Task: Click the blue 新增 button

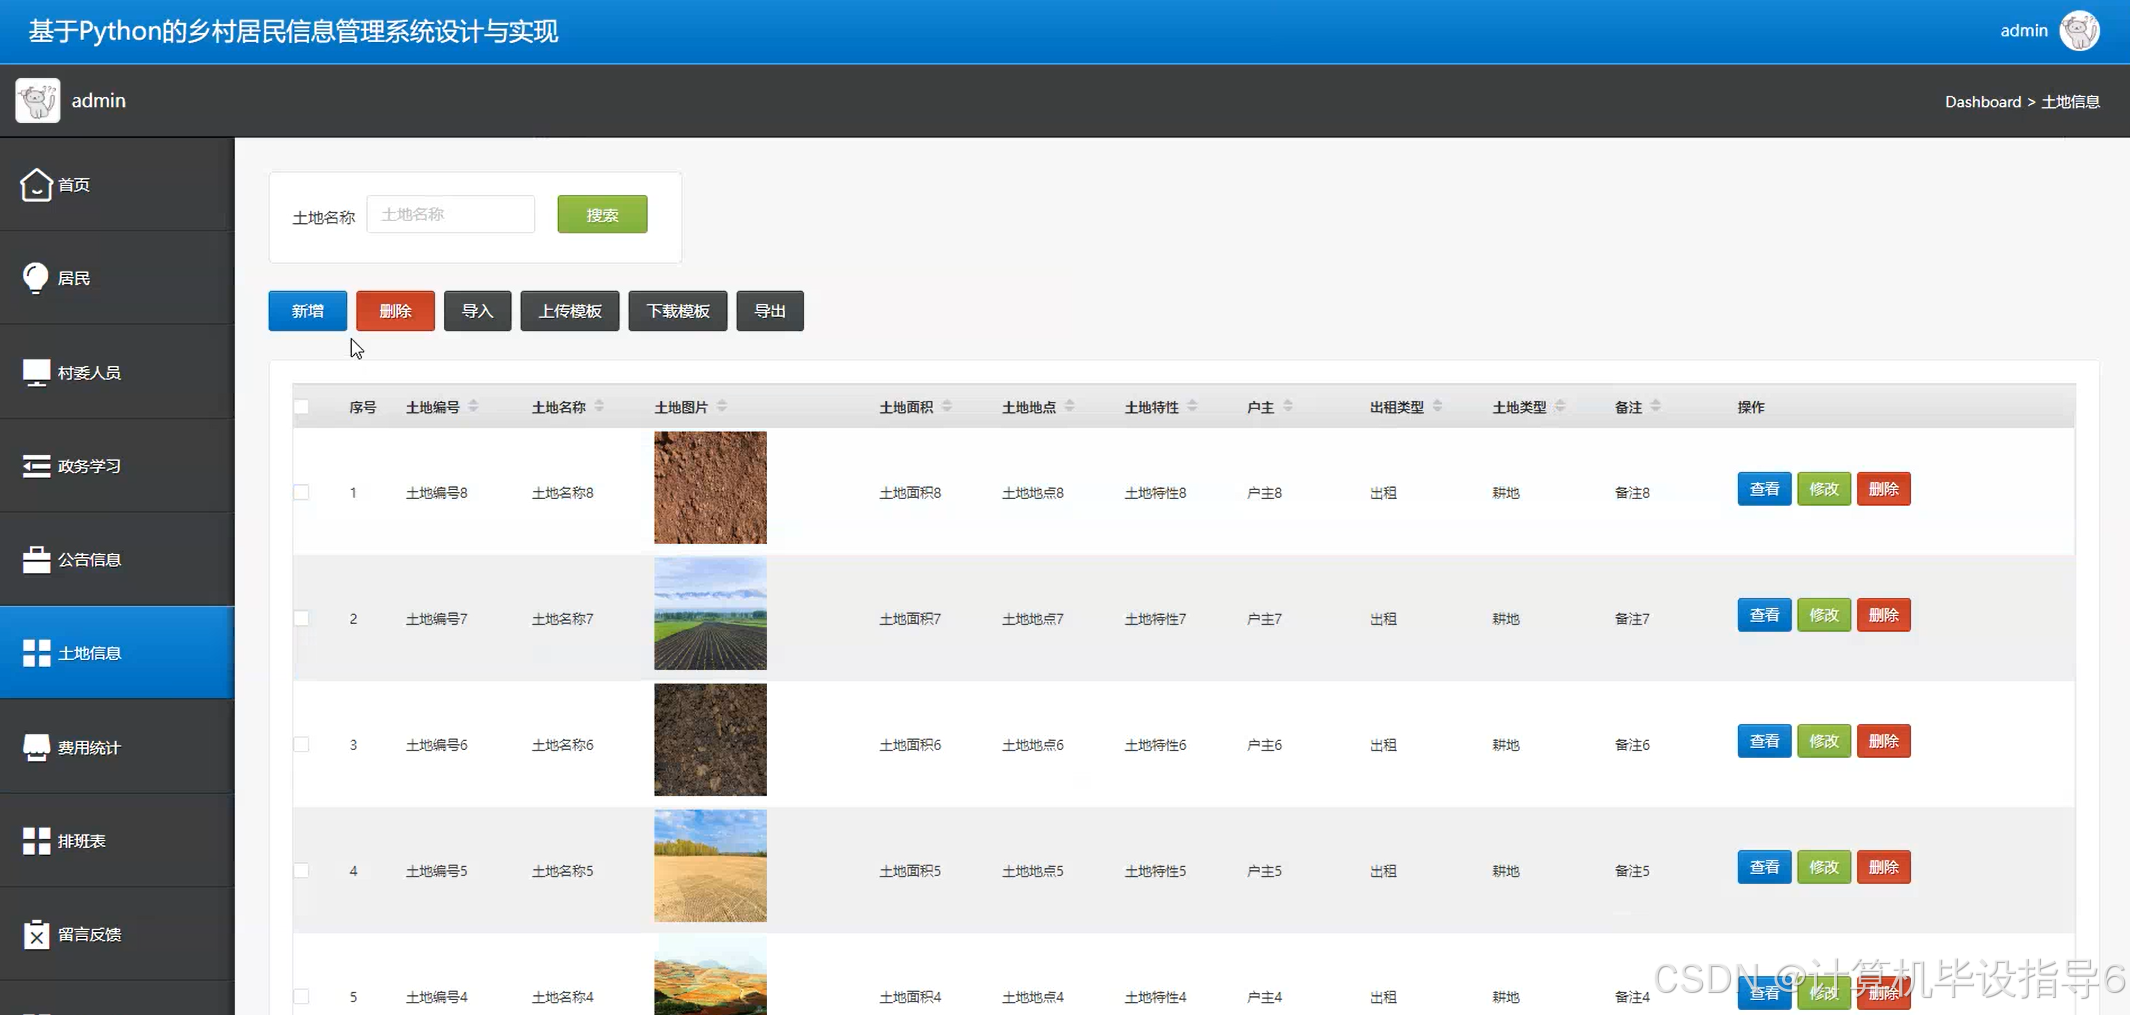Action: pos(308,311)
